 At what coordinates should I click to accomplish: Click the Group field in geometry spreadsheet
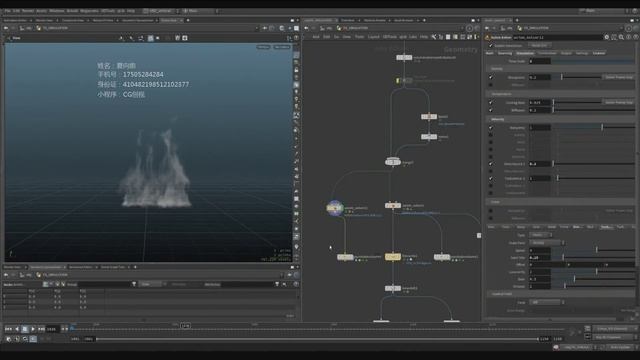tap(104, 284)
